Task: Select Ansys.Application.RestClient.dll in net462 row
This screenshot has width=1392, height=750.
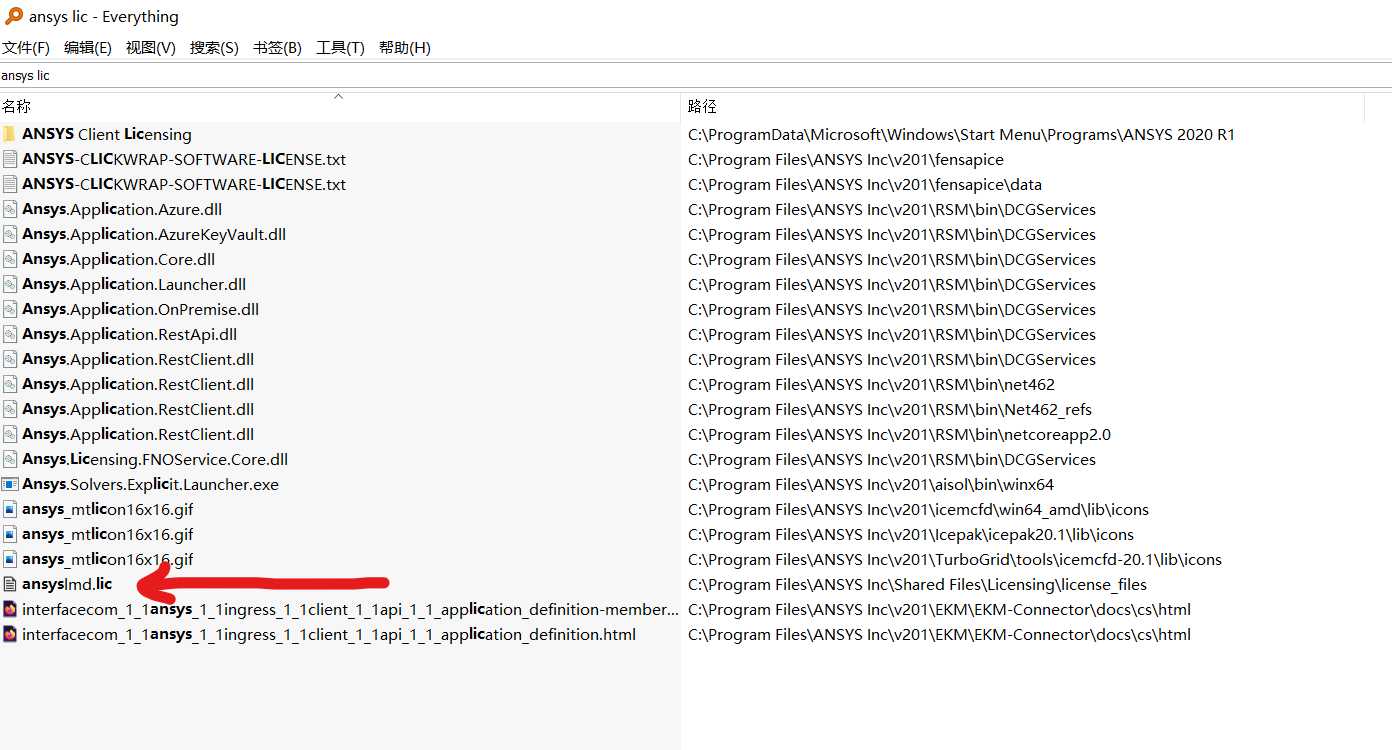Action: 138,384
